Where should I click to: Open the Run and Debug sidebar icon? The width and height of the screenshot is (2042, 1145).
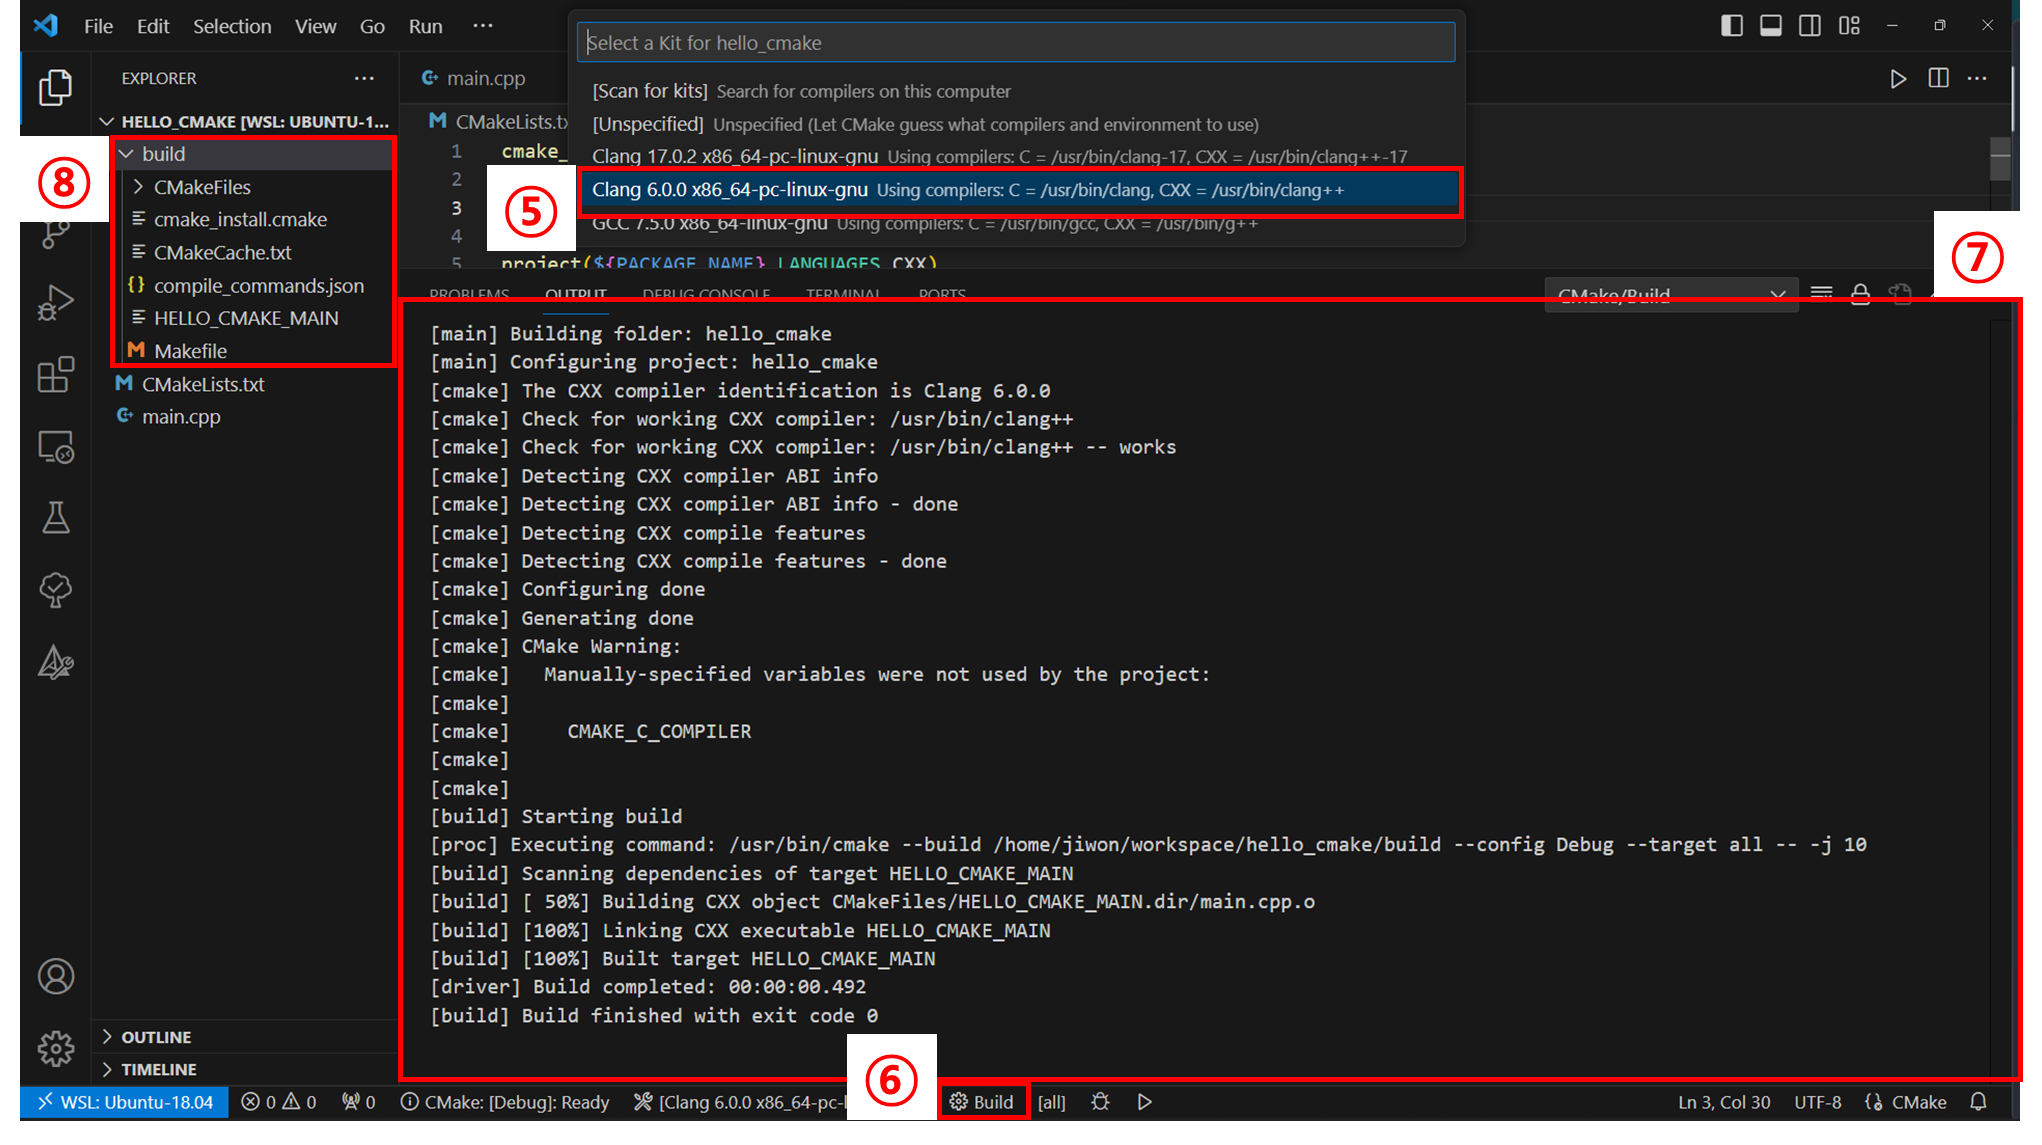(x=55, y=303)
